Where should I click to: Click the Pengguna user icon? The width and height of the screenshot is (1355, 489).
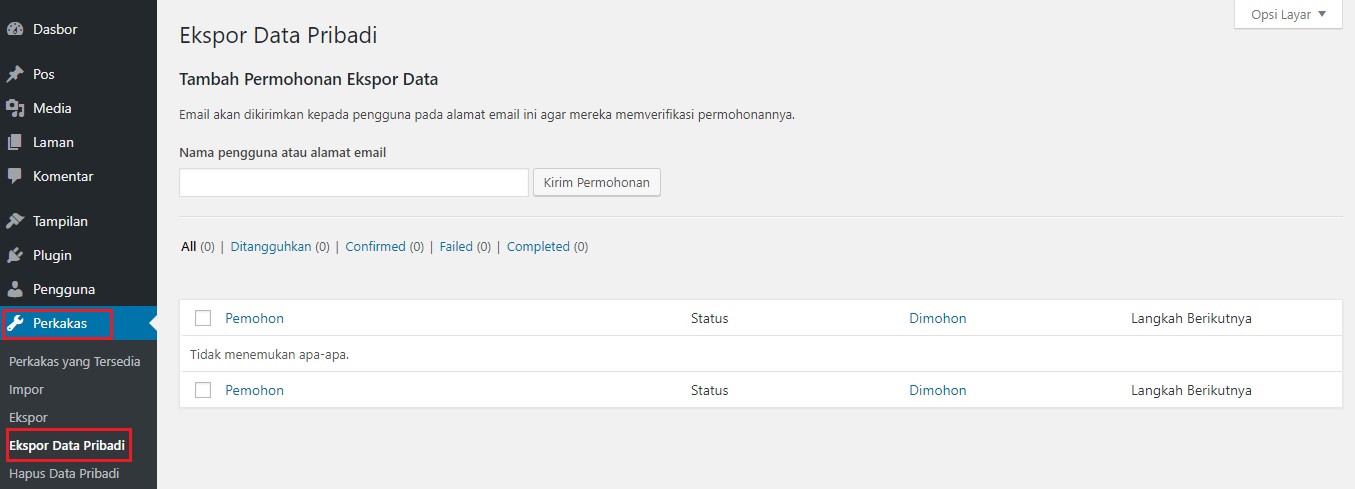tap(15, 289)
